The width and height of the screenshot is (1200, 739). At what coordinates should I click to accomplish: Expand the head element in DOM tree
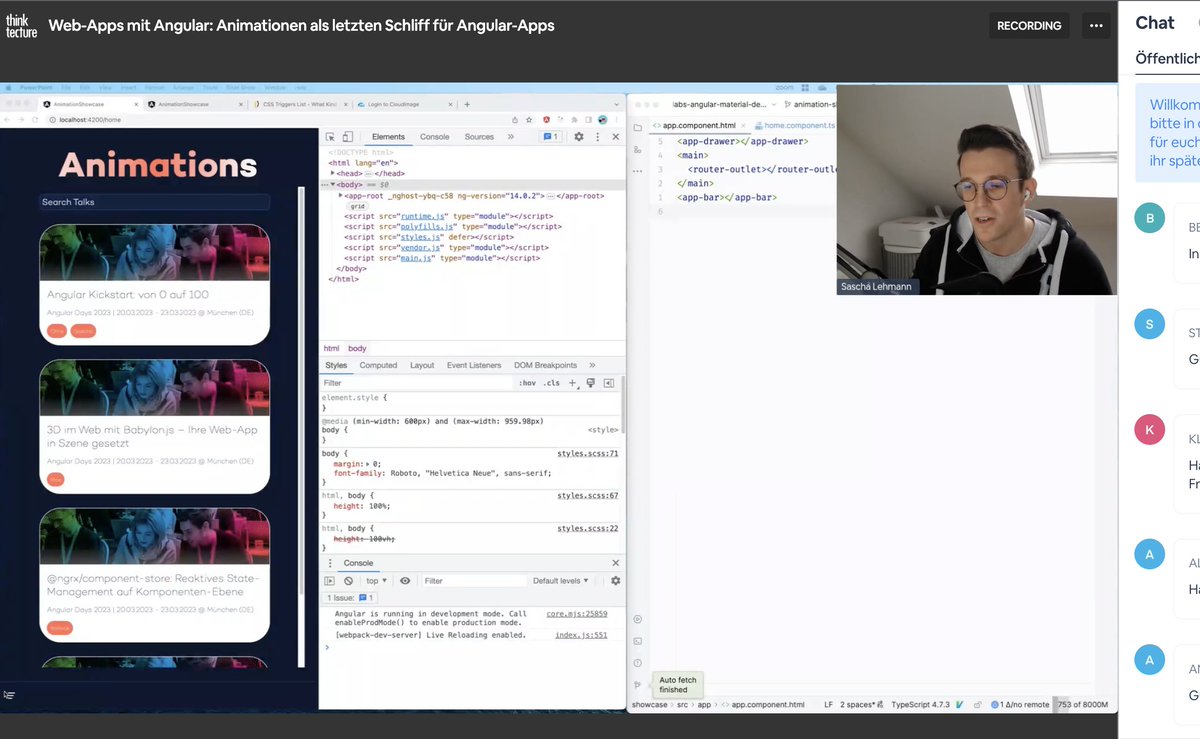pos(333,173)
